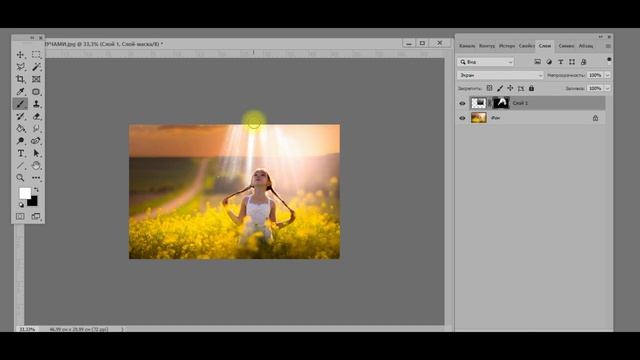Toggle Quick Mask mode
This screenshot has height=360, width=640.
(20, 216)
